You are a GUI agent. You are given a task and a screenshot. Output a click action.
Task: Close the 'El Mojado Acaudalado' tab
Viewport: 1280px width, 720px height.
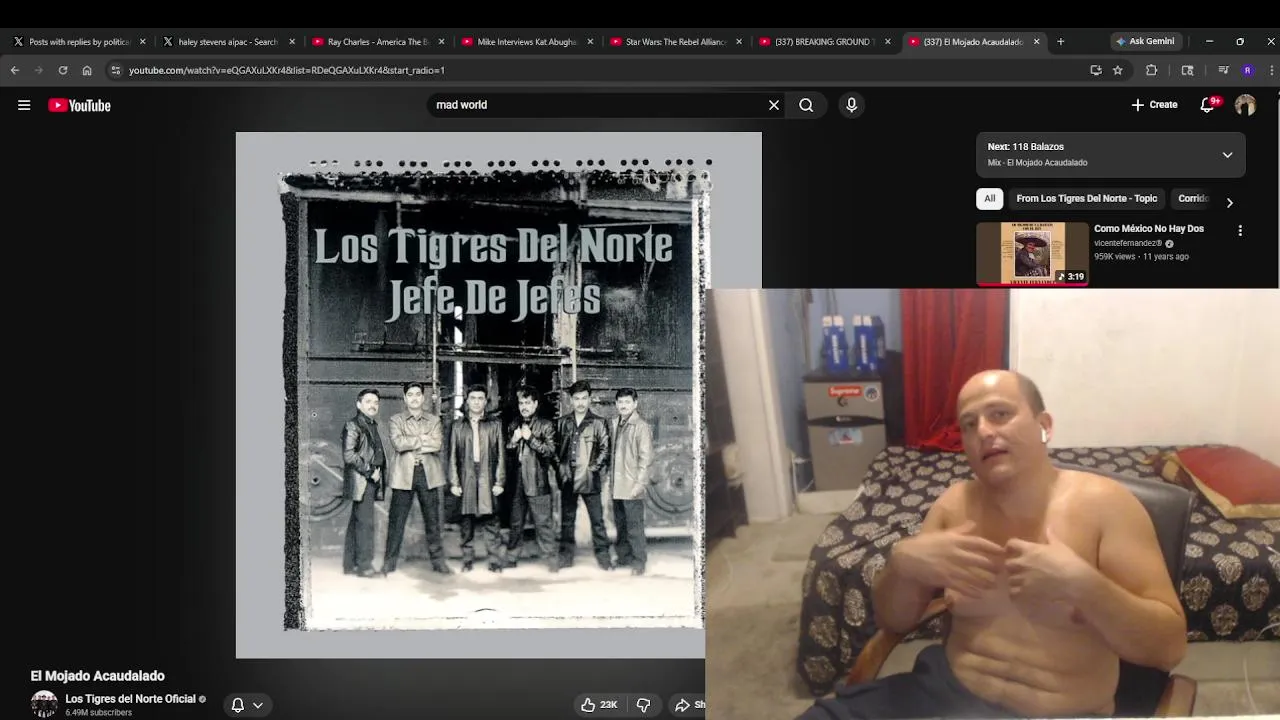pyautogui.click(x=1036, y=42)
